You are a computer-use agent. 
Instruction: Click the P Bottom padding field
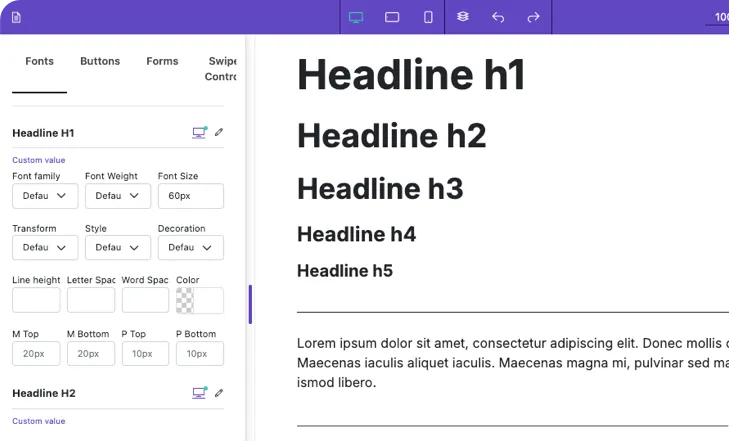pyautogui.click(x=200, y=354)
